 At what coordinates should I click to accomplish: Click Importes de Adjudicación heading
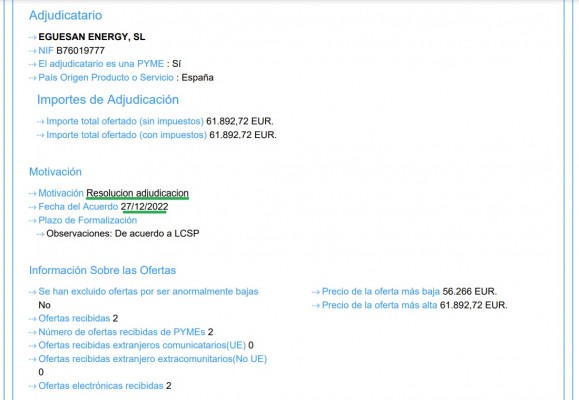(x=108, y=100)
